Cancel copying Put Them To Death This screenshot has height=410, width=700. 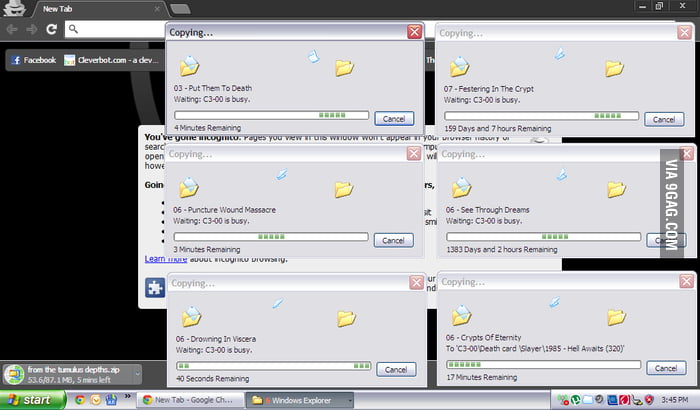point(393,119)
